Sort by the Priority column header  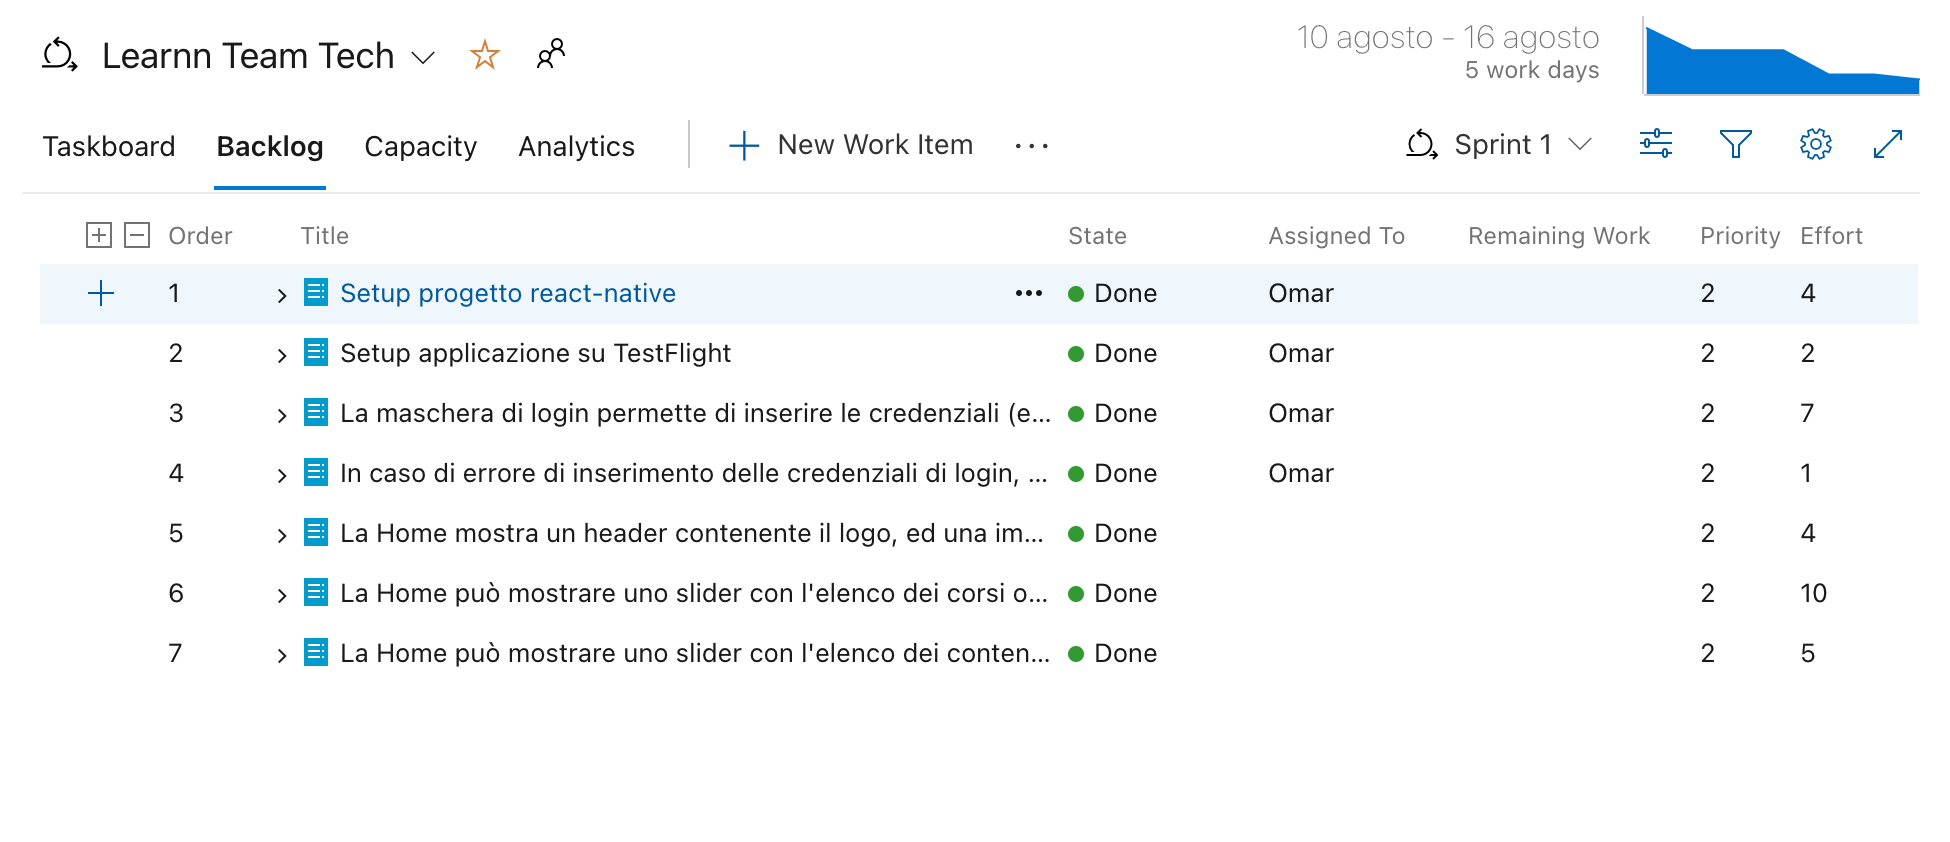1740,236
